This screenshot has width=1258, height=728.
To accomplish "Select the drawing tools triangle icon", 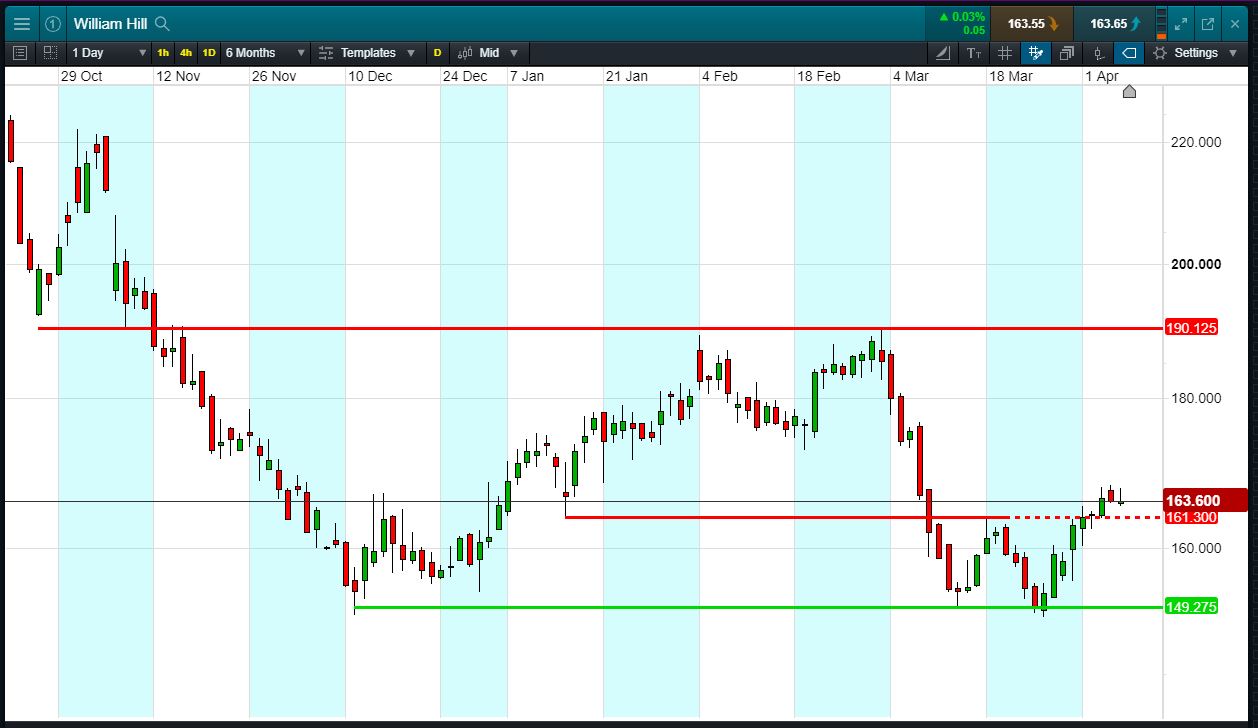I will pos(944,53).
